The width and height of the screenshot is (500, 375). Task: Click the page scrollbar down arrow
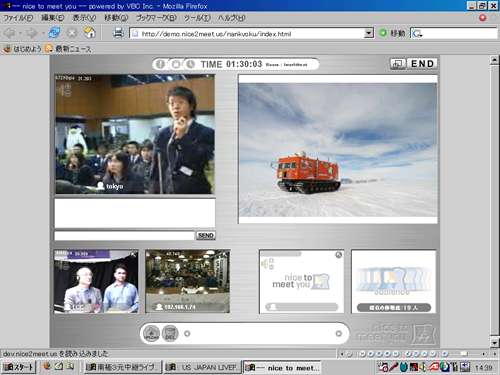(x=494, y=342)
